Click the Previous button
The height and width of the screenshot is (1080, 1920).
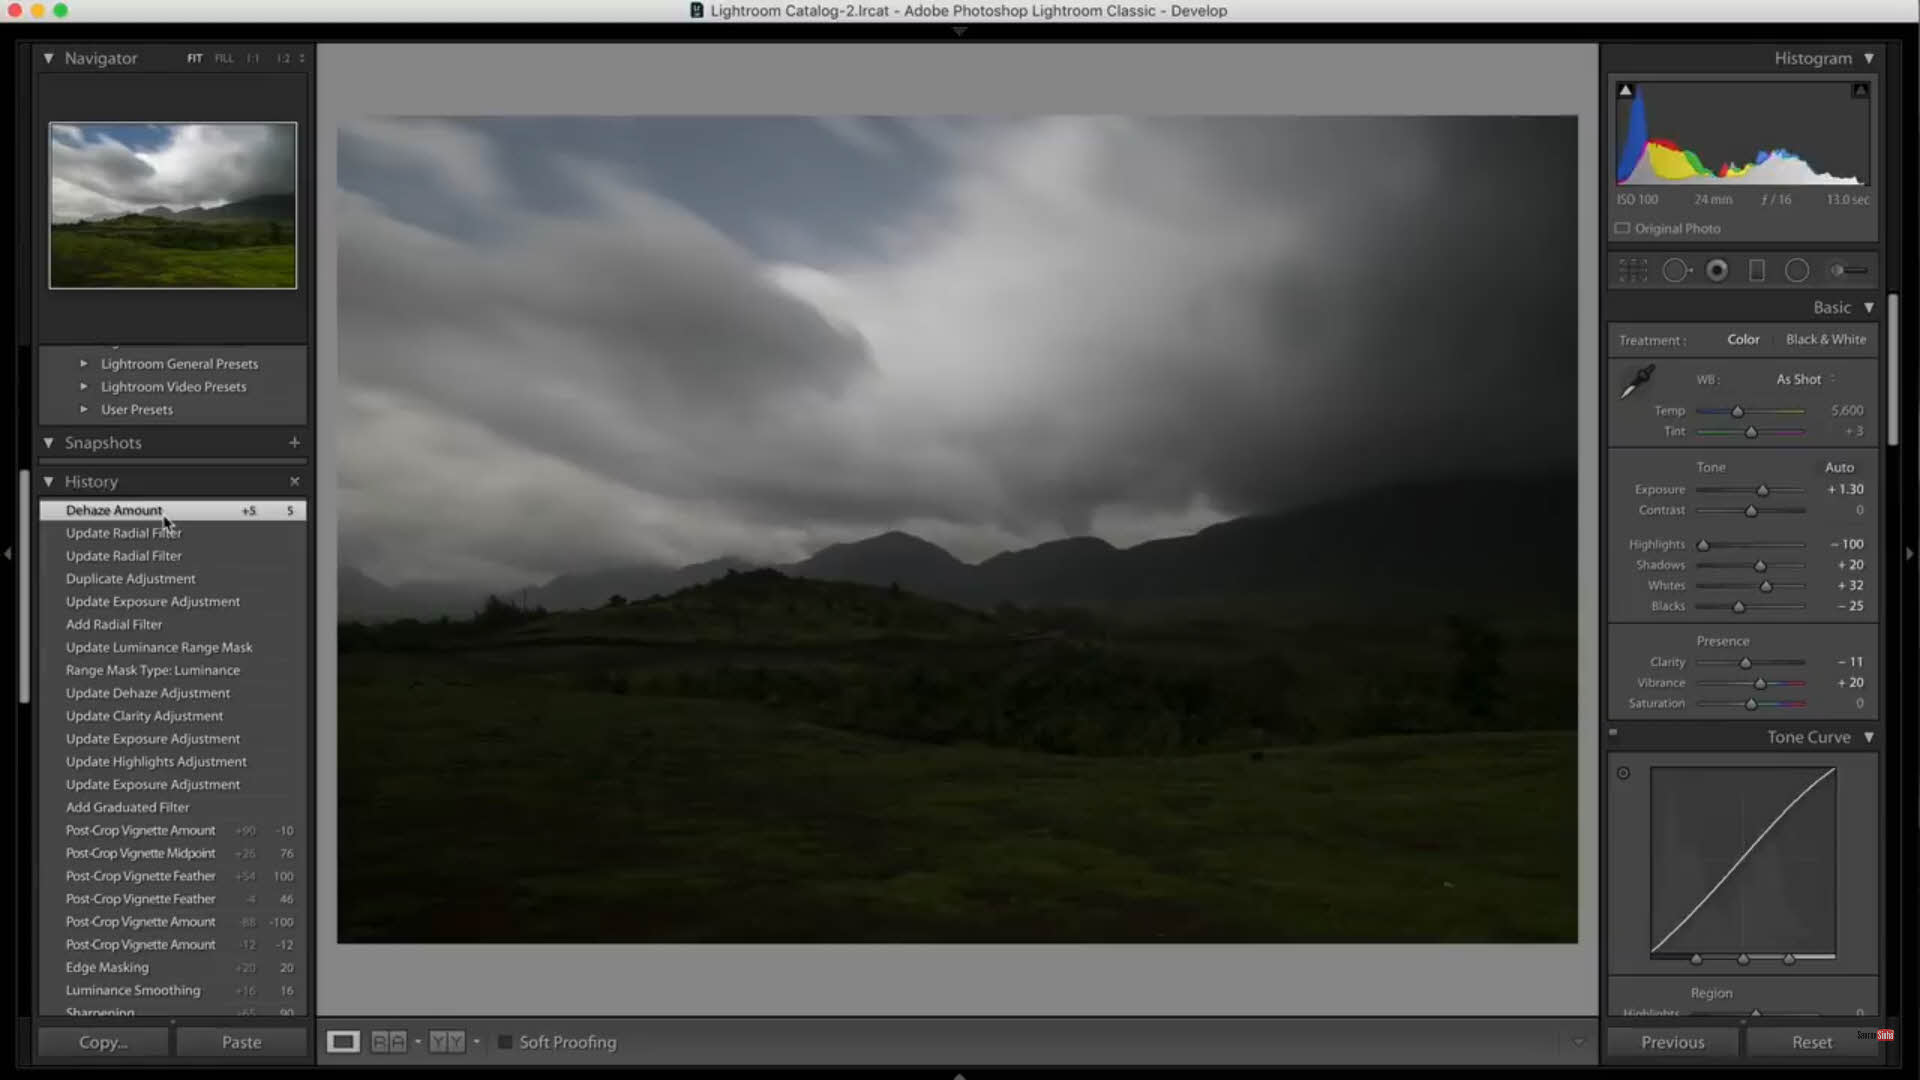coord(1673,1042)
